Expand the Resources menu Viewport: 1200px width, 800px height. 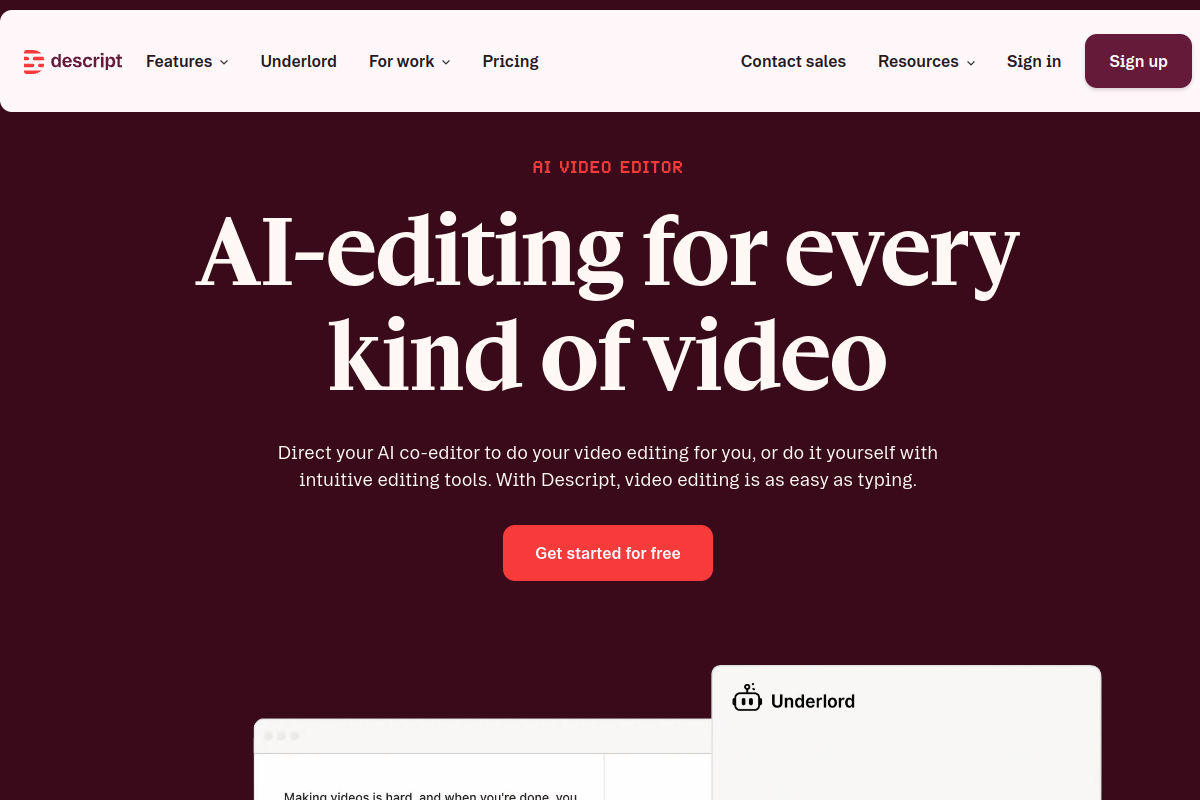(927, 61)
